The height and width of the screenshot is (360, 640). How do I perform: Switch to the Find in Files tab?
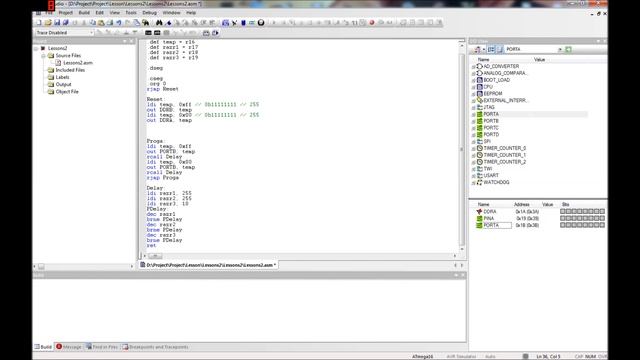[x=102, y=347]
